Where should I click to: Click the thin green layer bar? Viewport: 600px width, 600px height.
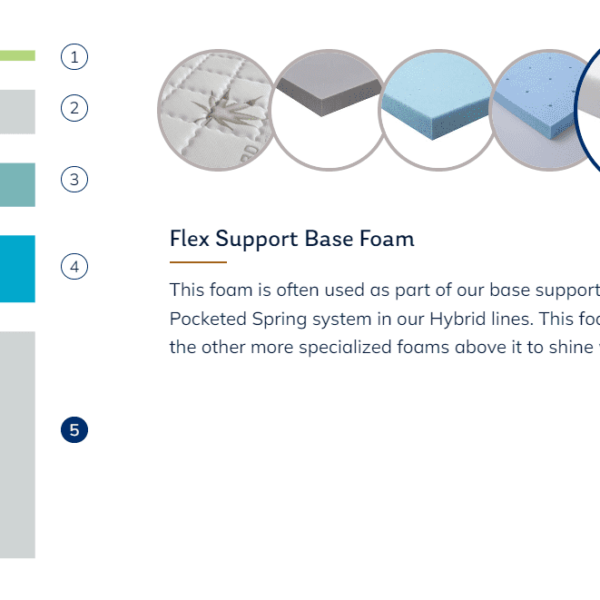click(18, 55)
